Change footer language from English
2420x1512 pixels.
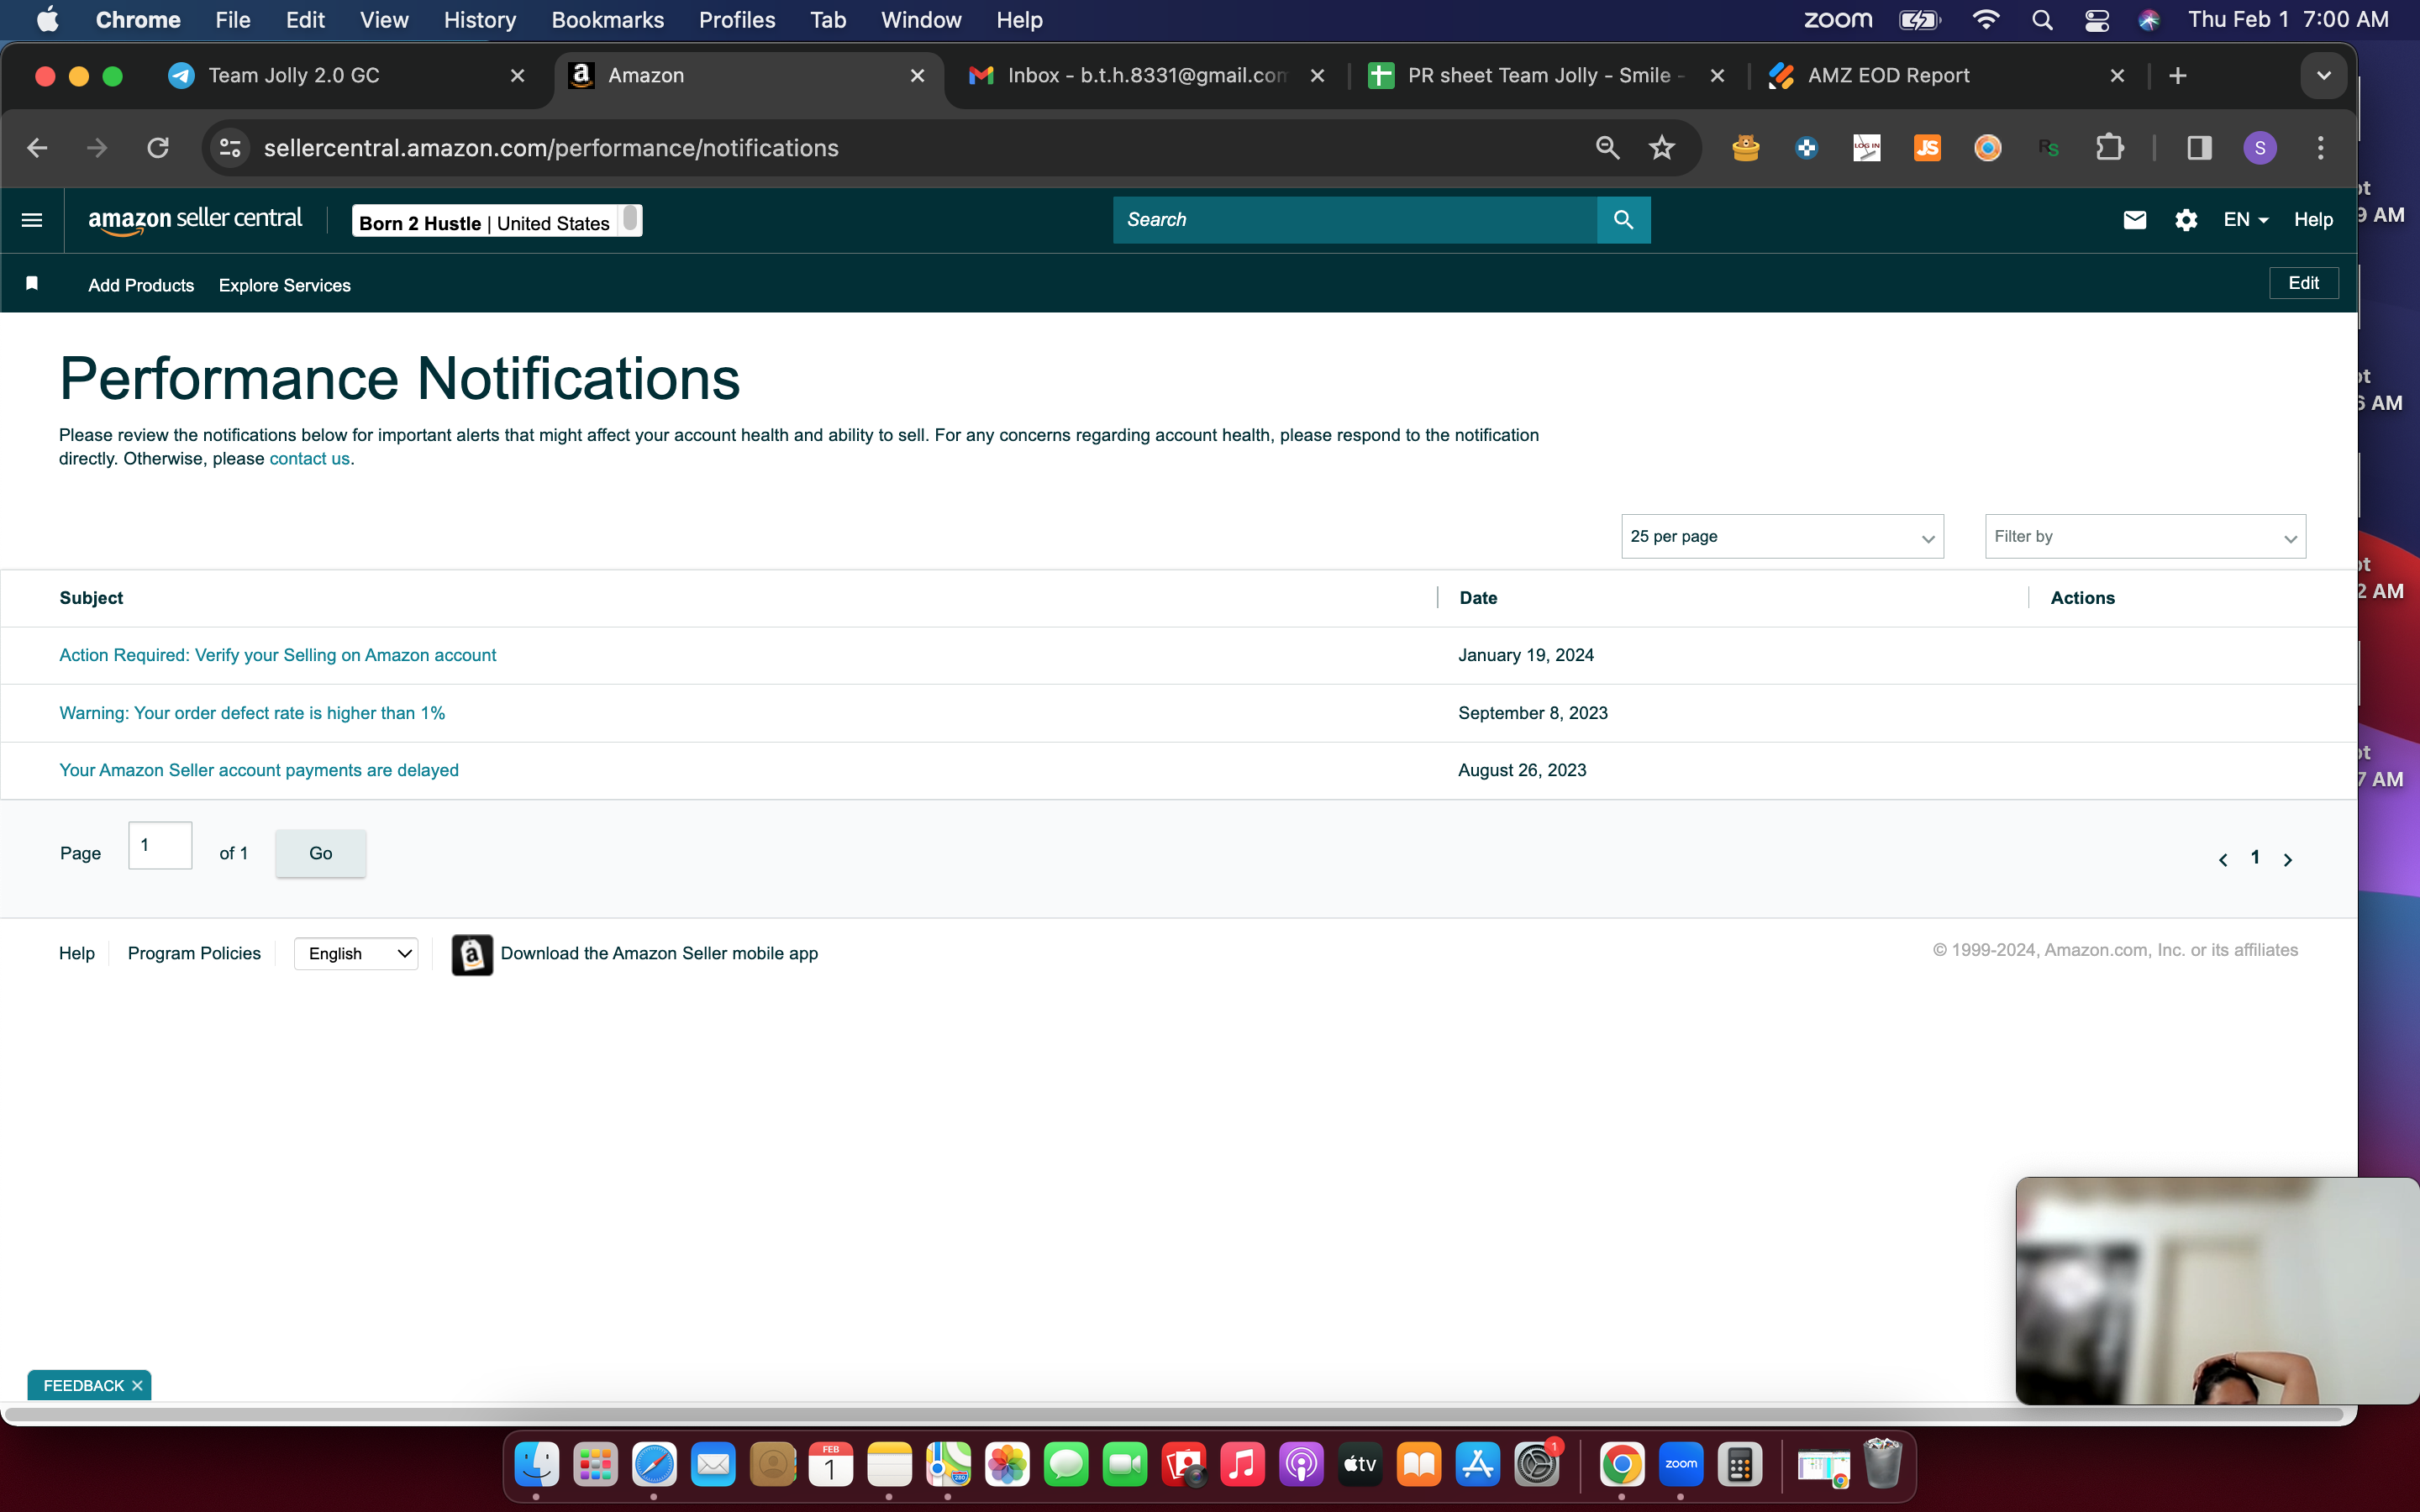coord(356,954)
